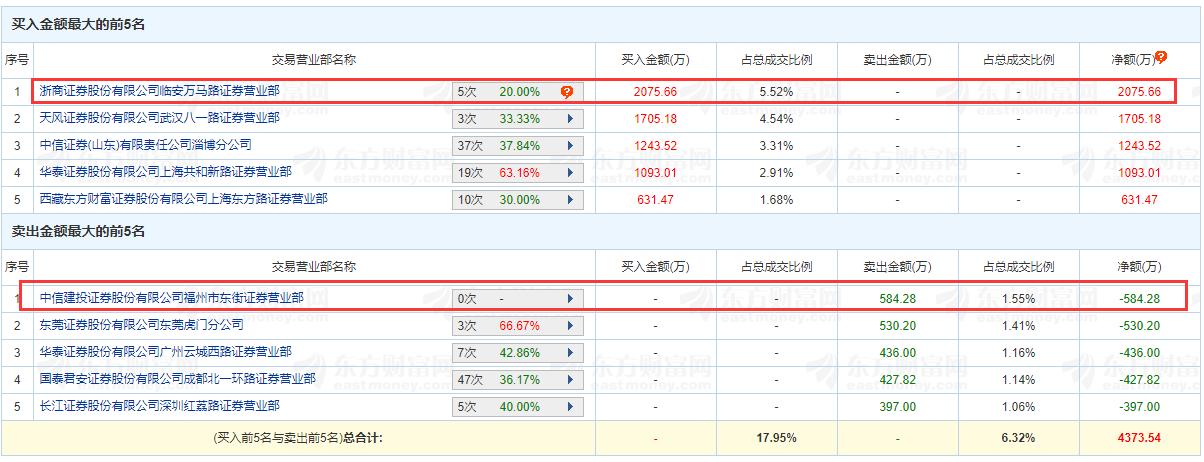Click the total sell proportion 6.32%
Viewport: 1204px width, 462px height.
coord(1018,438)
